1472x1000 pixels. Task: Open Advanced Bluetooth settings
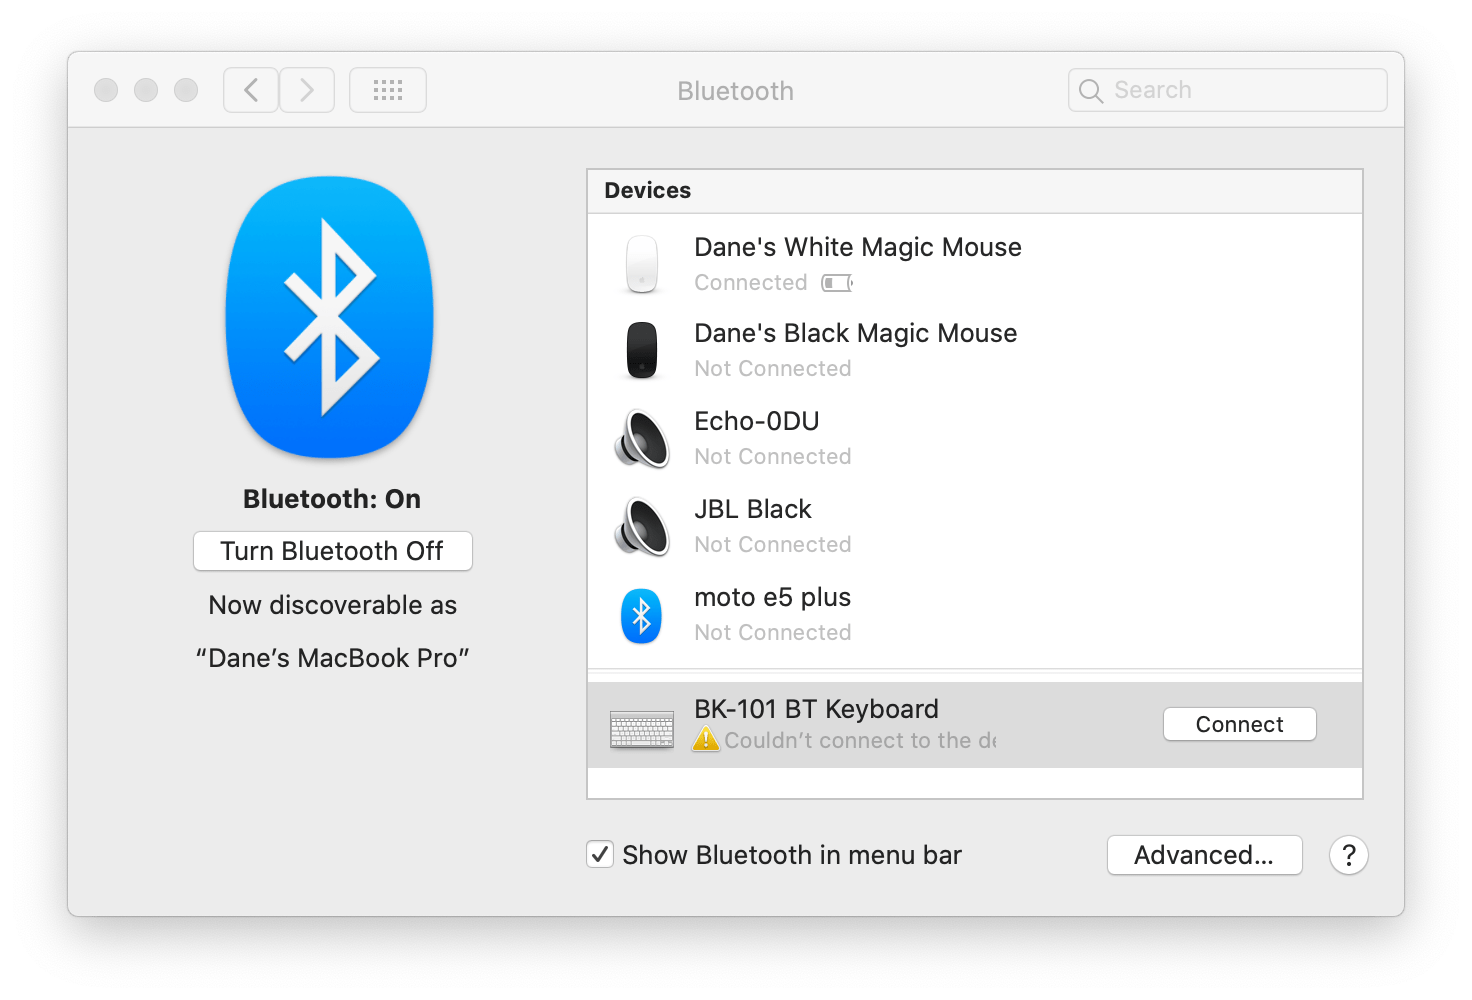click(x=1204, y=854)
